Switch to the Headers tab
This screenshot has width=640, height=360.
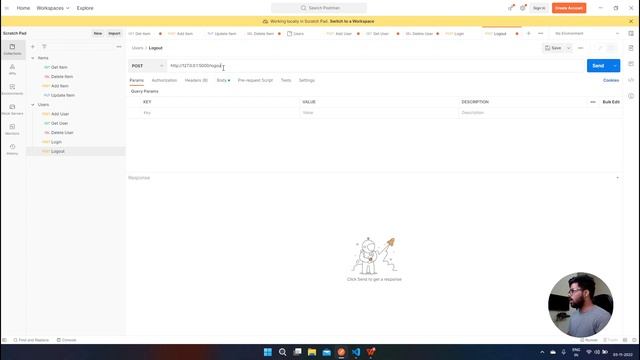click(x=196, y=80)
